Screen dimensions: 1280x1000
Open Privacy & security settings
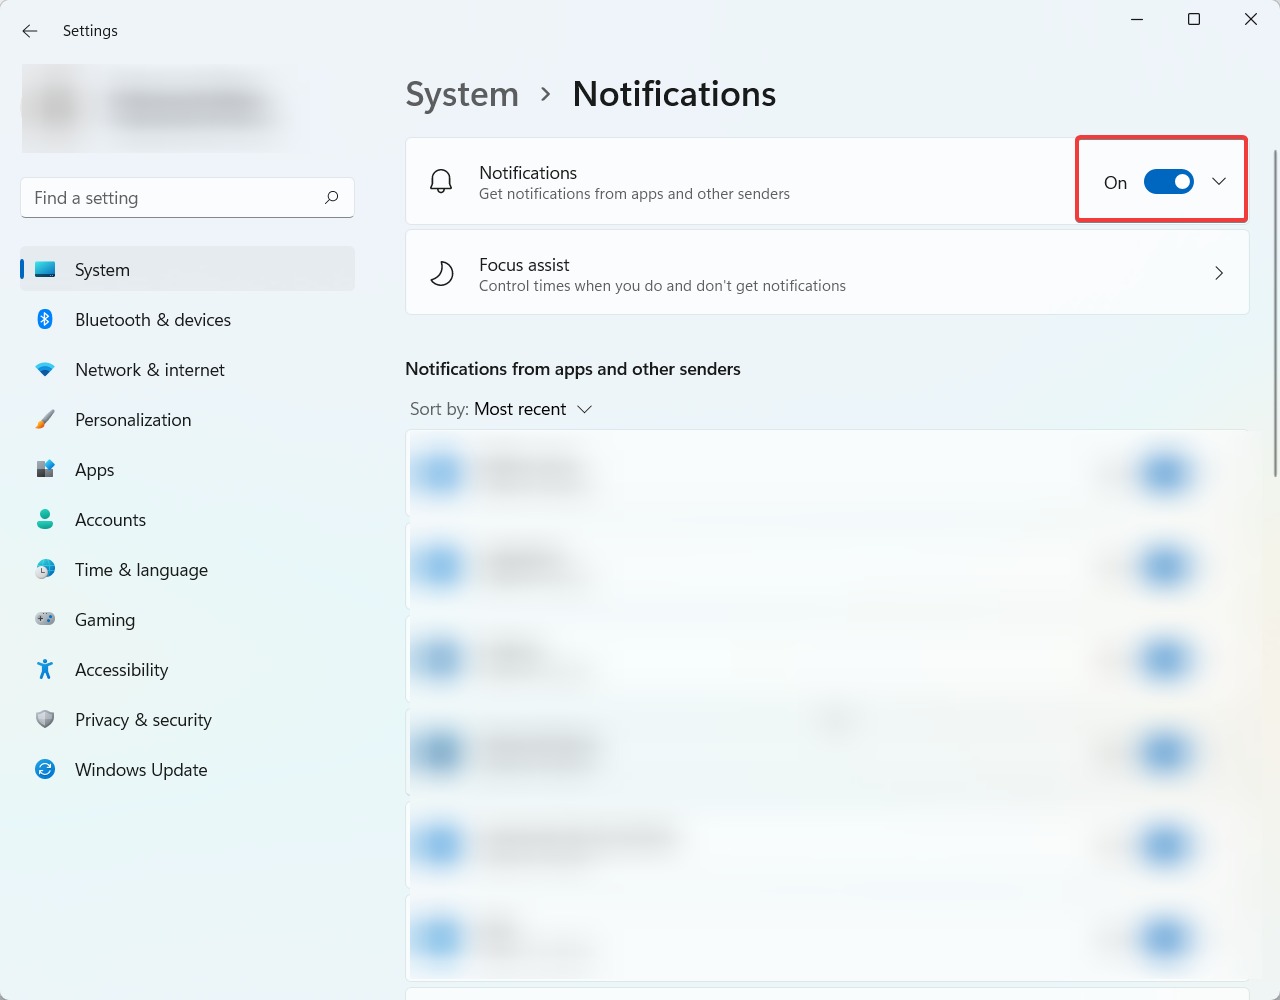pos(188,719)
